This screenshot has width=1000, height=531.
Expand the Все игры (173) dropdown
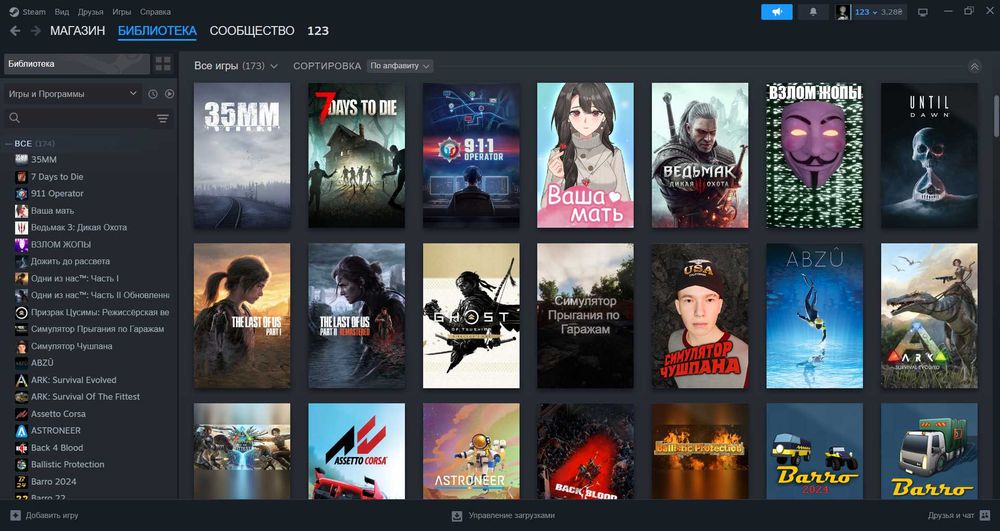pos(236,66)
